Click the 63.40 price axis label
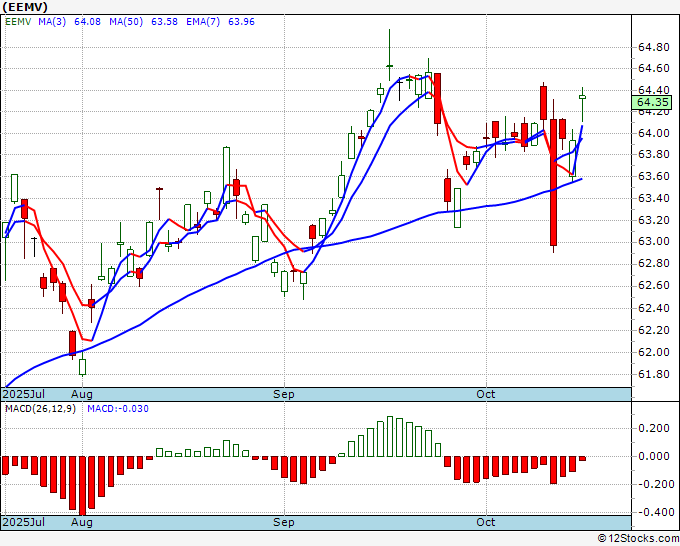 [x=654, y=199]
